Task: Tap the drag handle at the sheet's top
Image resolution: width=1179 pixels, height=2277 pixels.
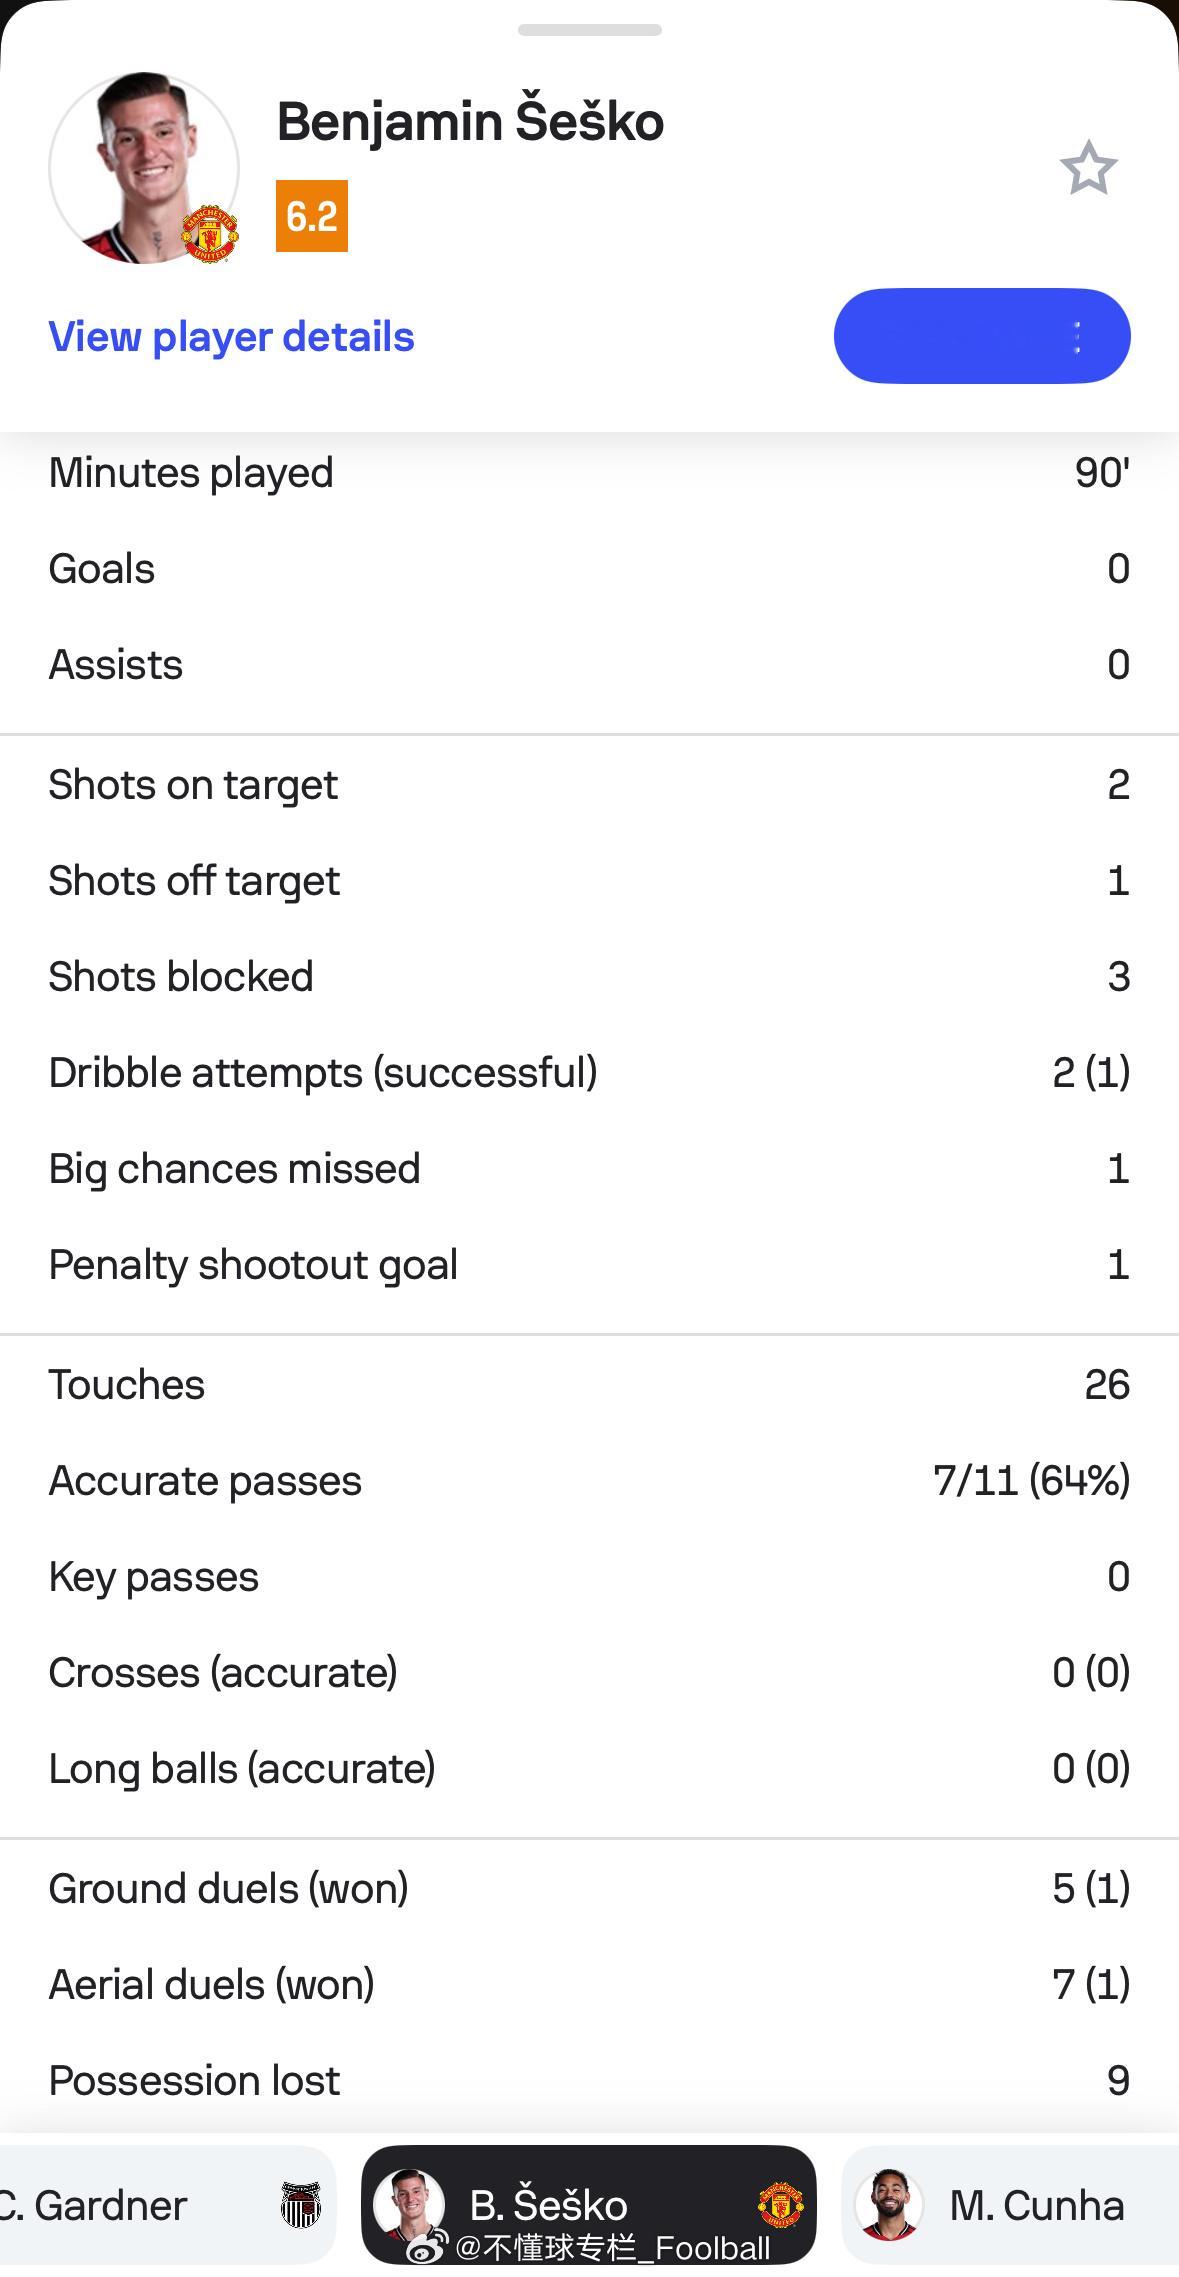Action: pos(590,30)
